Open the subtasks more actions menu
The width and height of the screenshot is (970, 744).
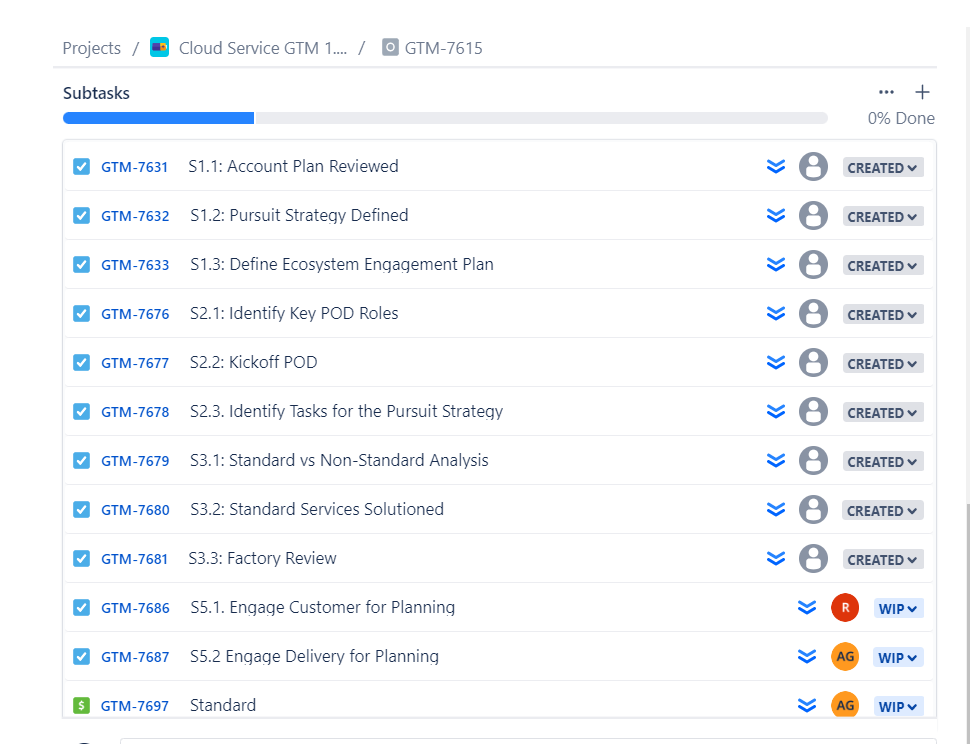[x=886, y=92]
